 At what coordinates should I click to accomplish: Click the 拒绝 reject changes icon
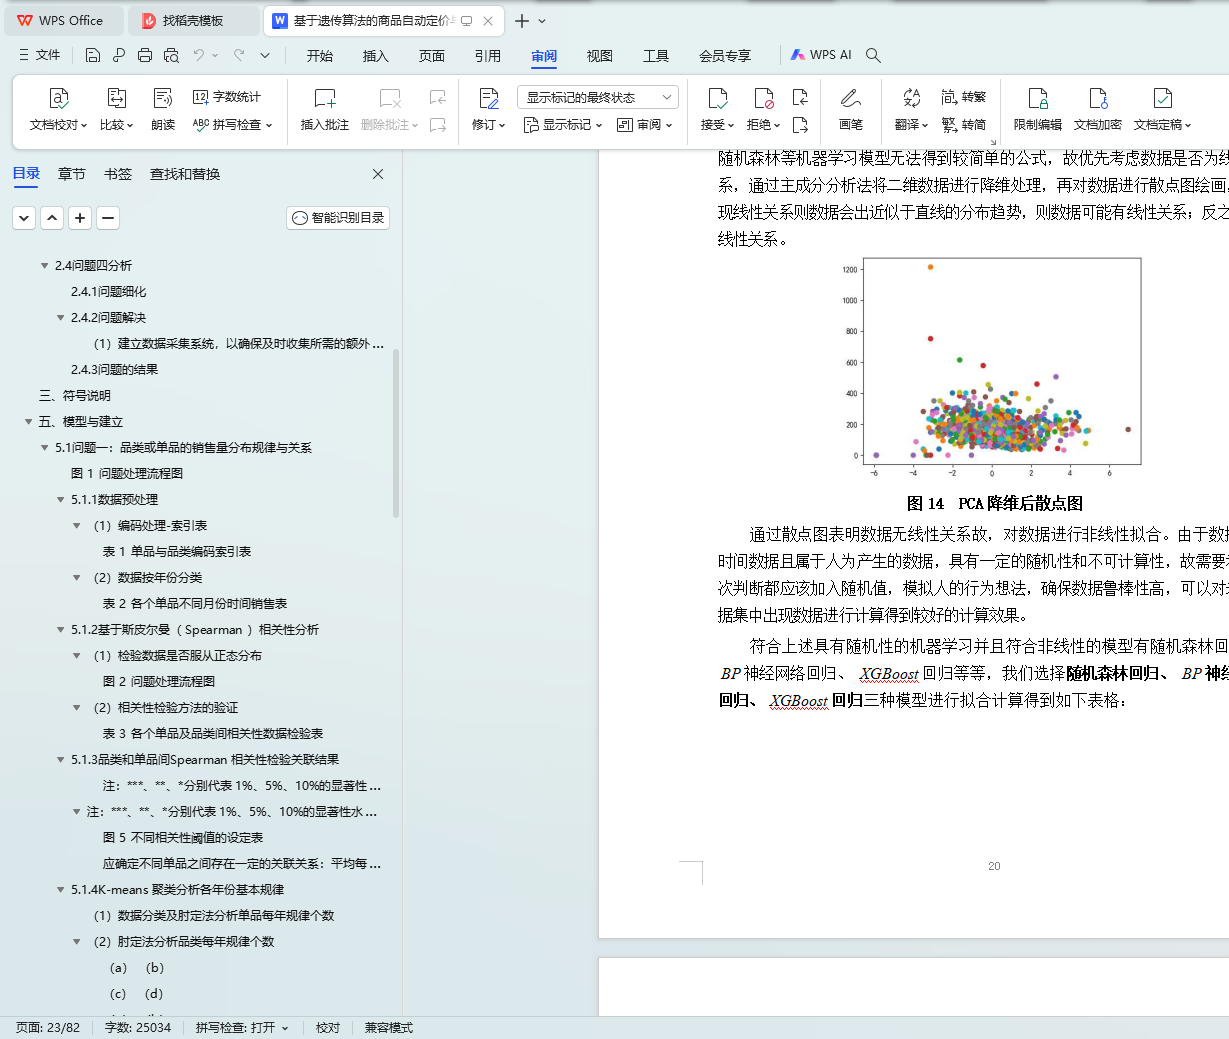pyautogui.click(x=764, y=98)
